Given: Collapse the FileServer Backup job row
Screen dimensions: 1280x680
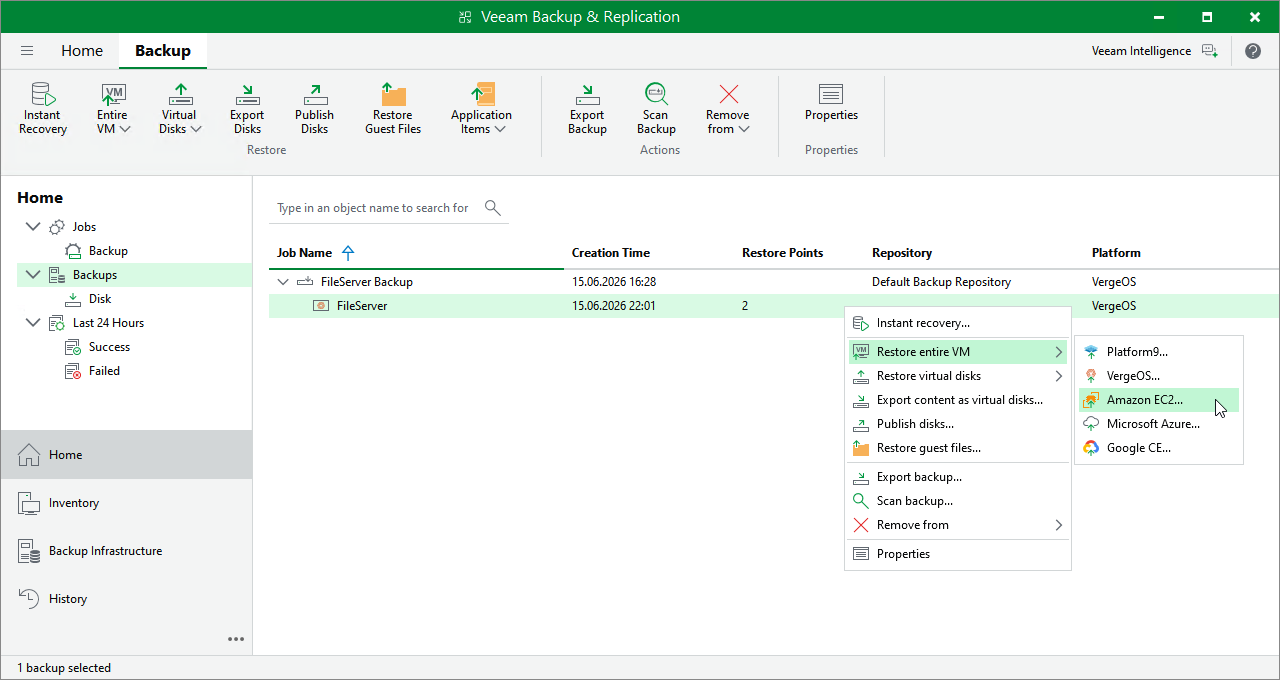Looking at the screenshot, I should (283, 282).
